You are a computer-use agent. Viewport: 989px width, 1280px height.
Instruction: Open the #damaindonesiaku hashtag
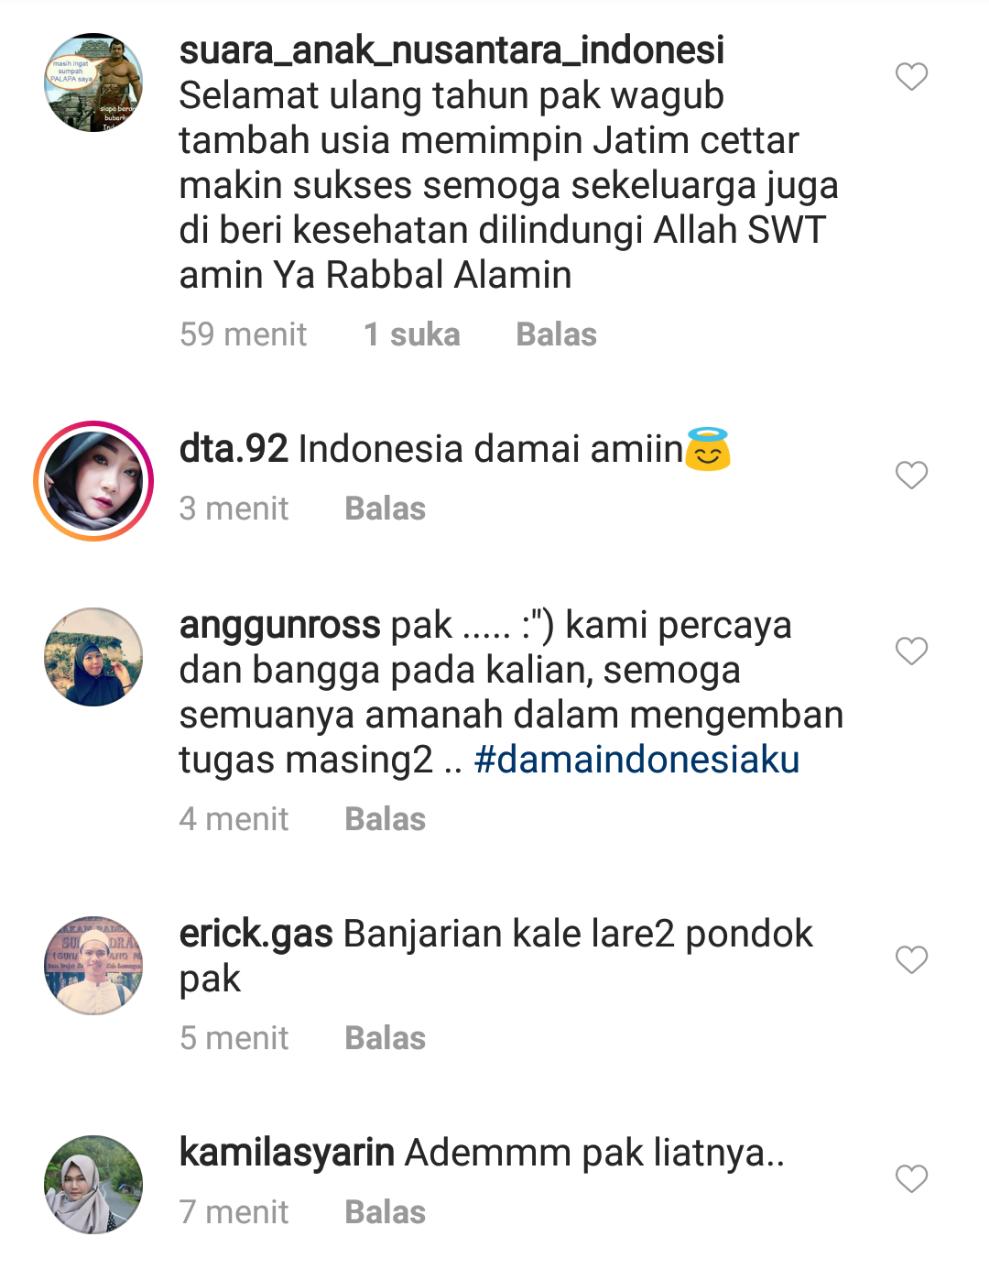coord(637,760)
